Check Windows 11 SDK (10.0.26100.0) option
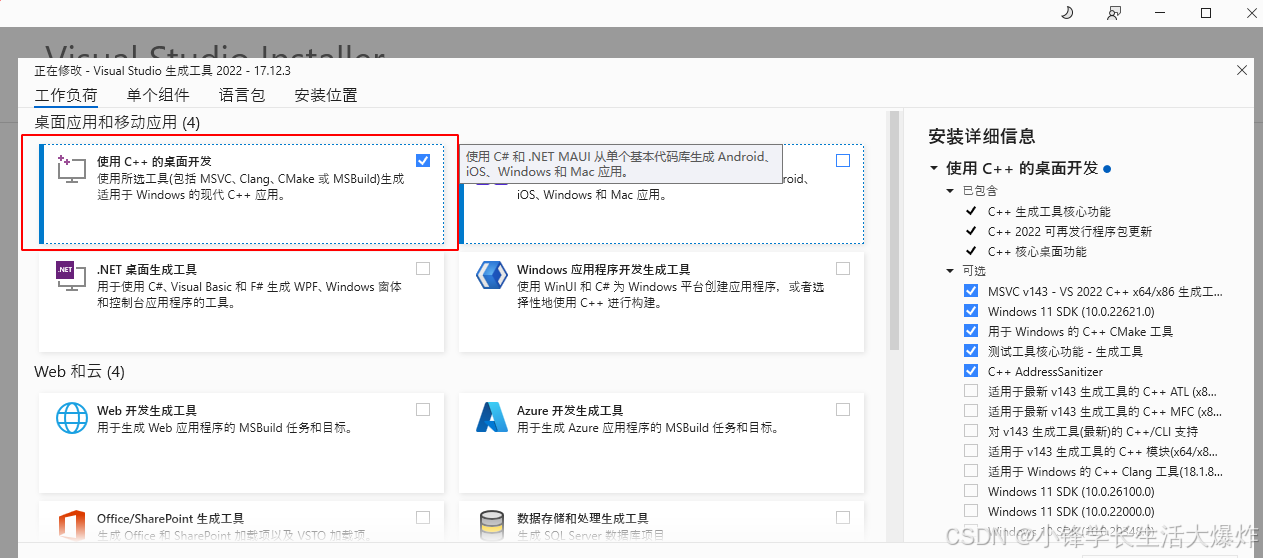This screenshot has width=1263, height=558. click(x=971, y=491)
